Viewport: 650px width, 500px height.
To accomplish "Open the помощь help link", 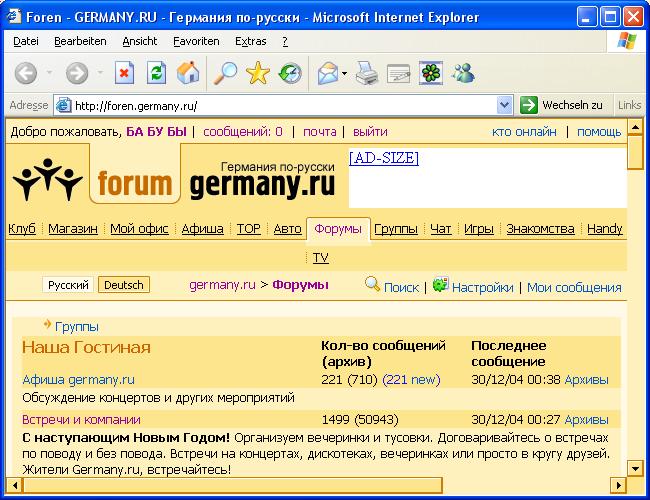I will [x=599, y=131].
